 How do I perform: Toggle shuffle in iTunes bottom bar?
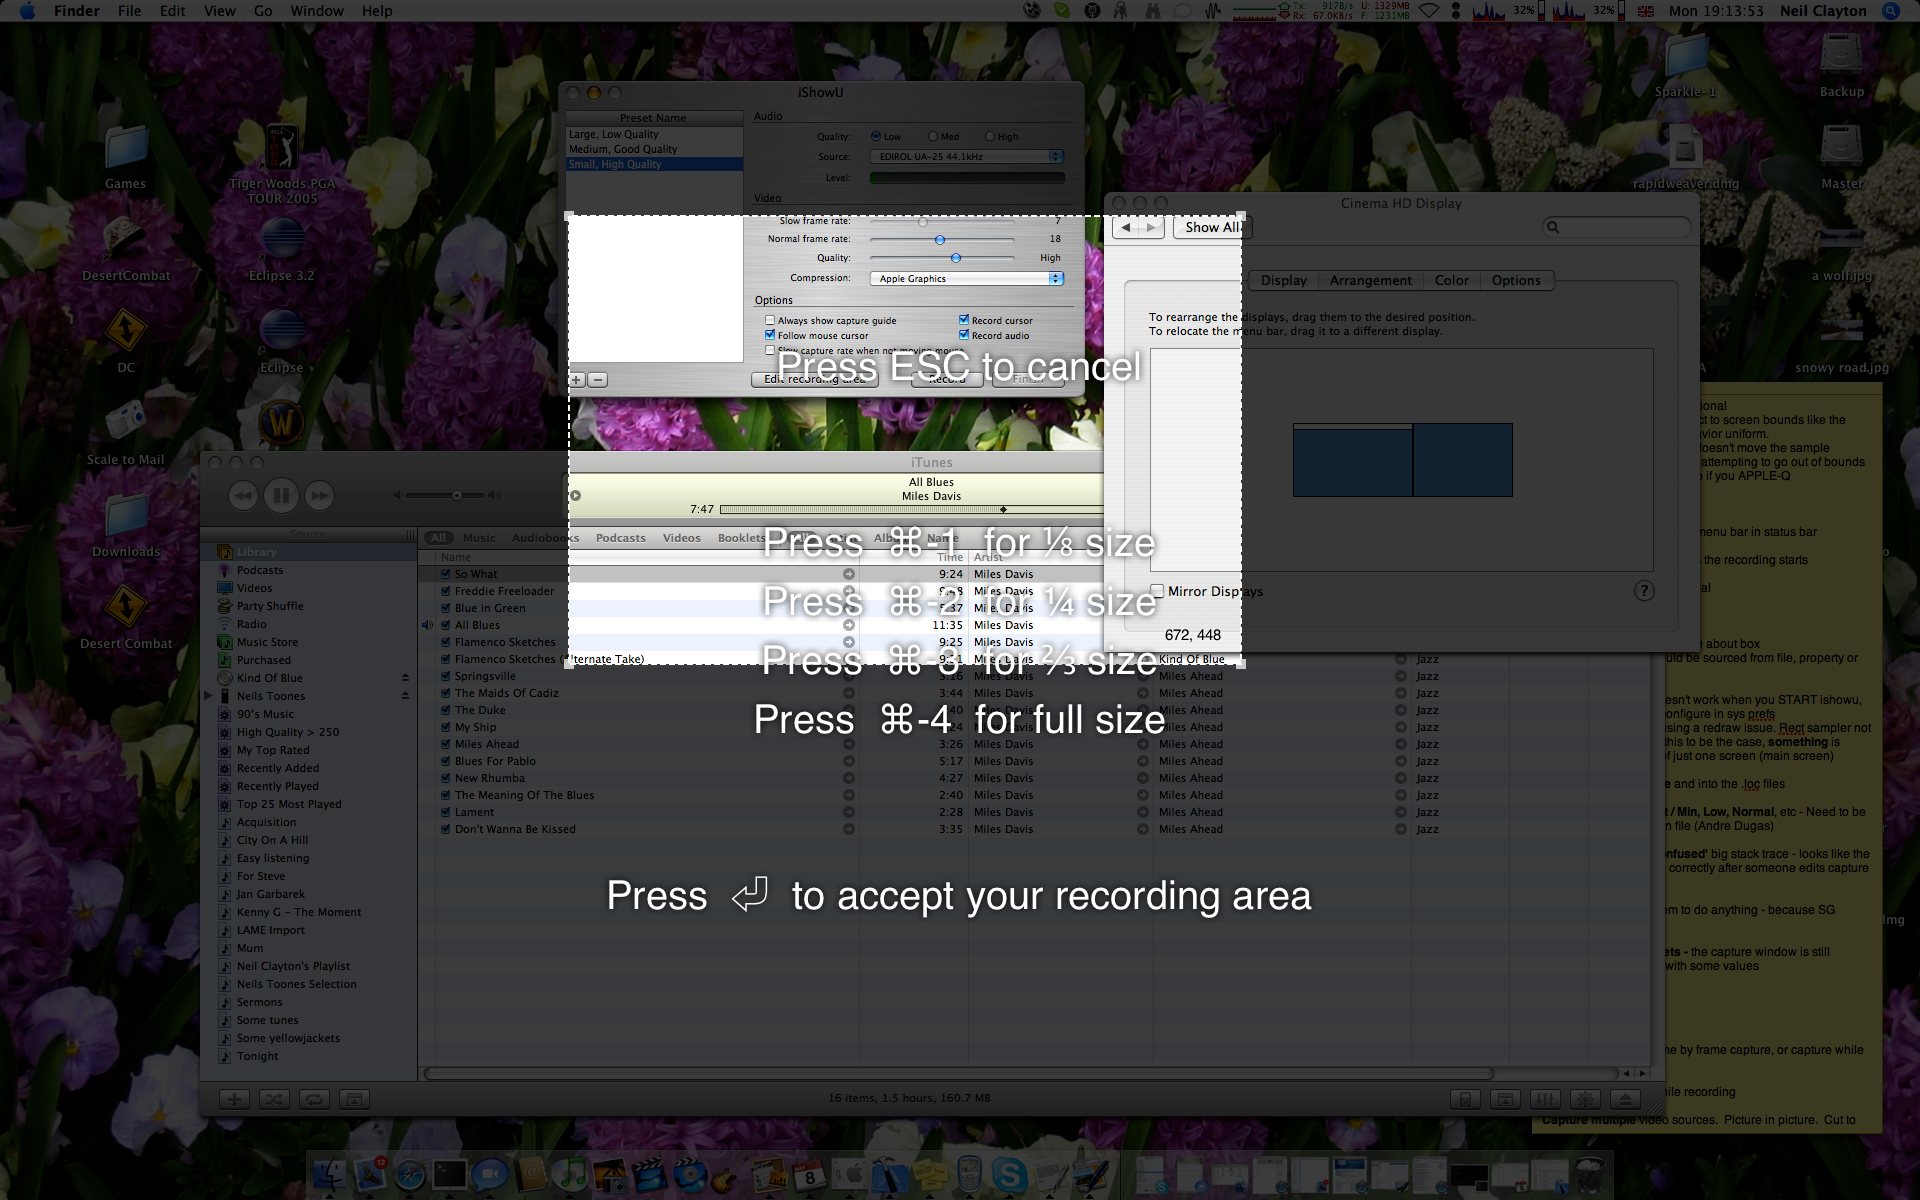click(273, 1099)
